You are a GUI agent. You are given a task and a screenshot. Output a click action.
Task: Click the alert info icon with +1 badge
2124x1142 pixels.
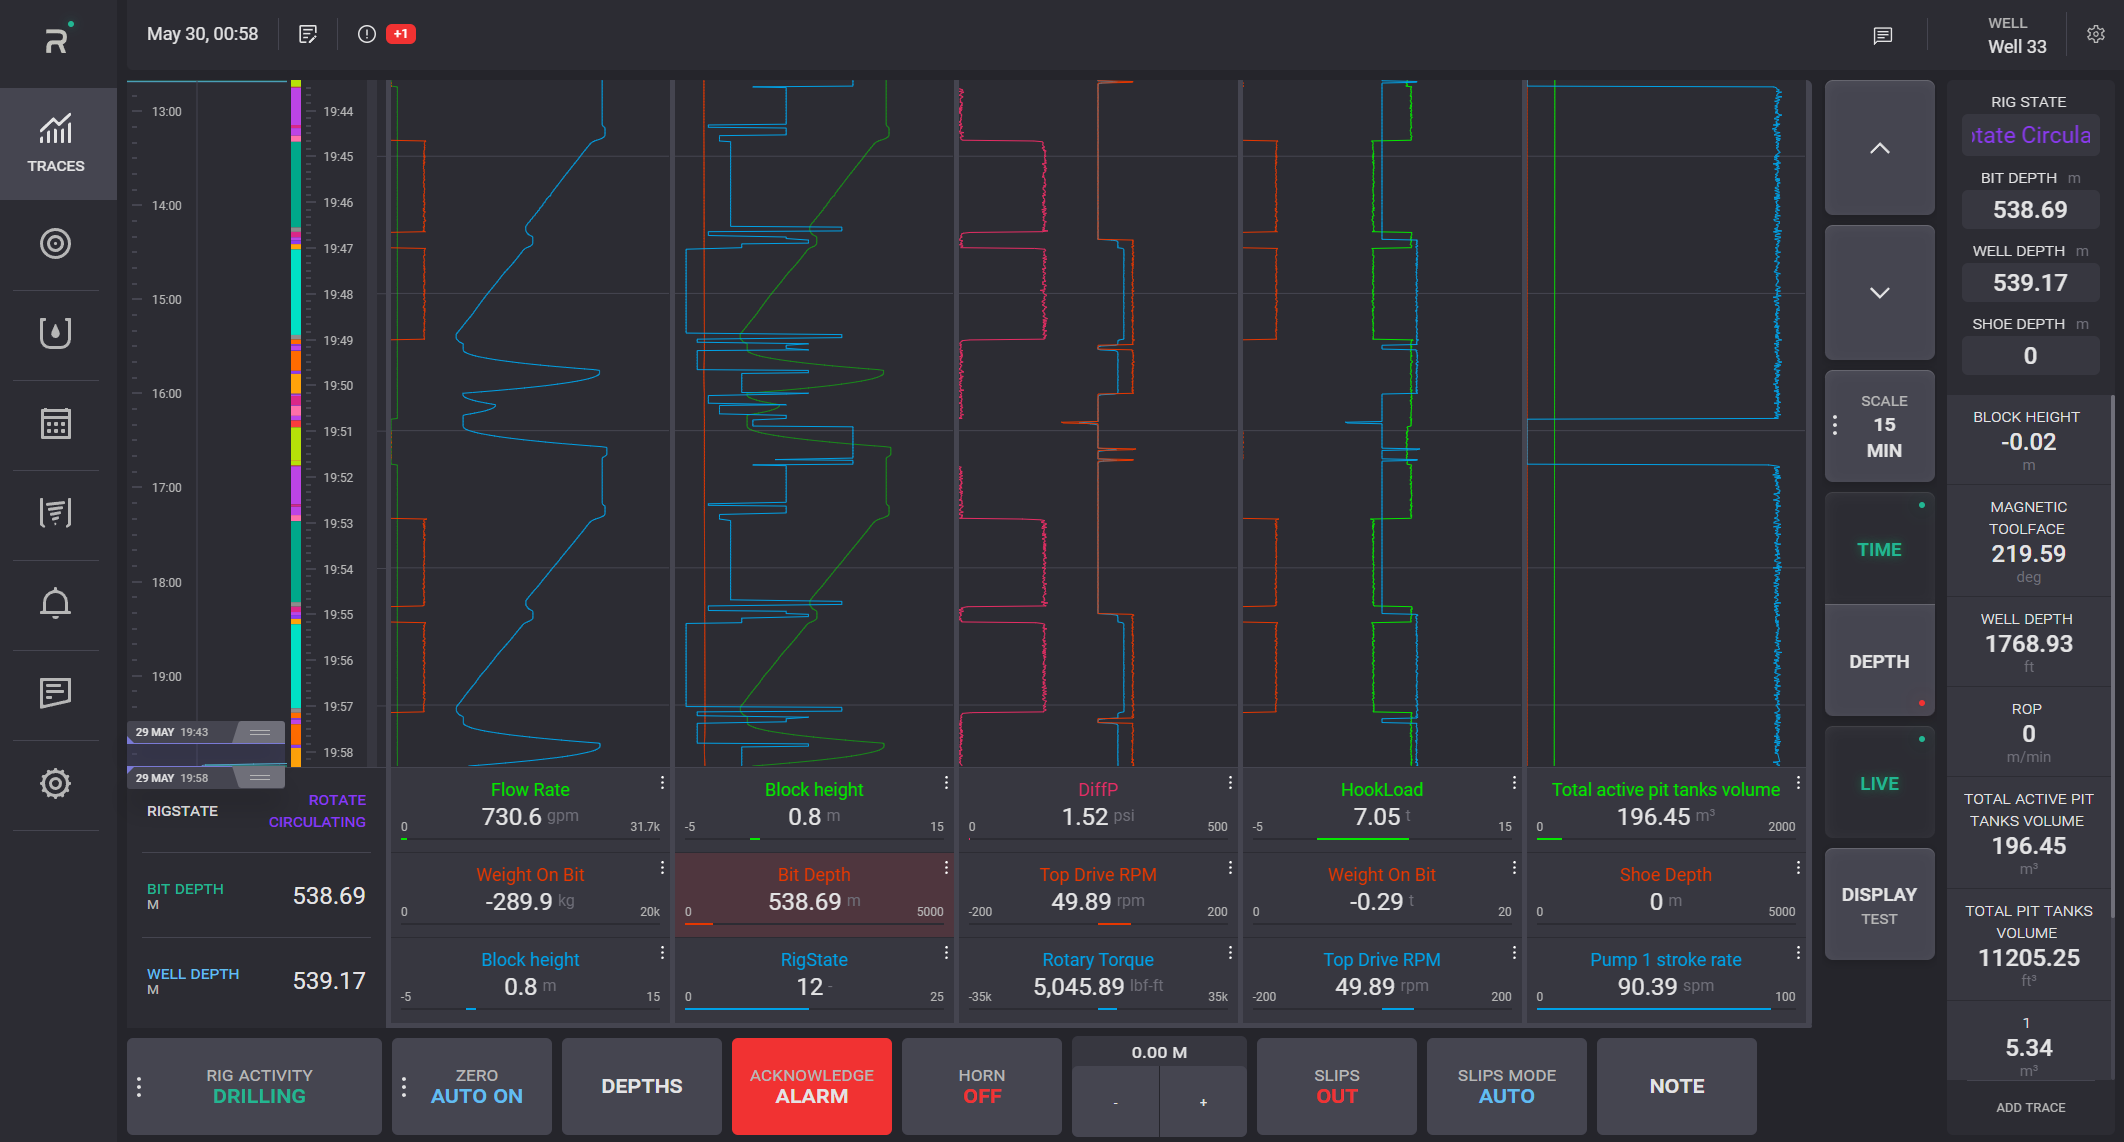coord(367,35)
